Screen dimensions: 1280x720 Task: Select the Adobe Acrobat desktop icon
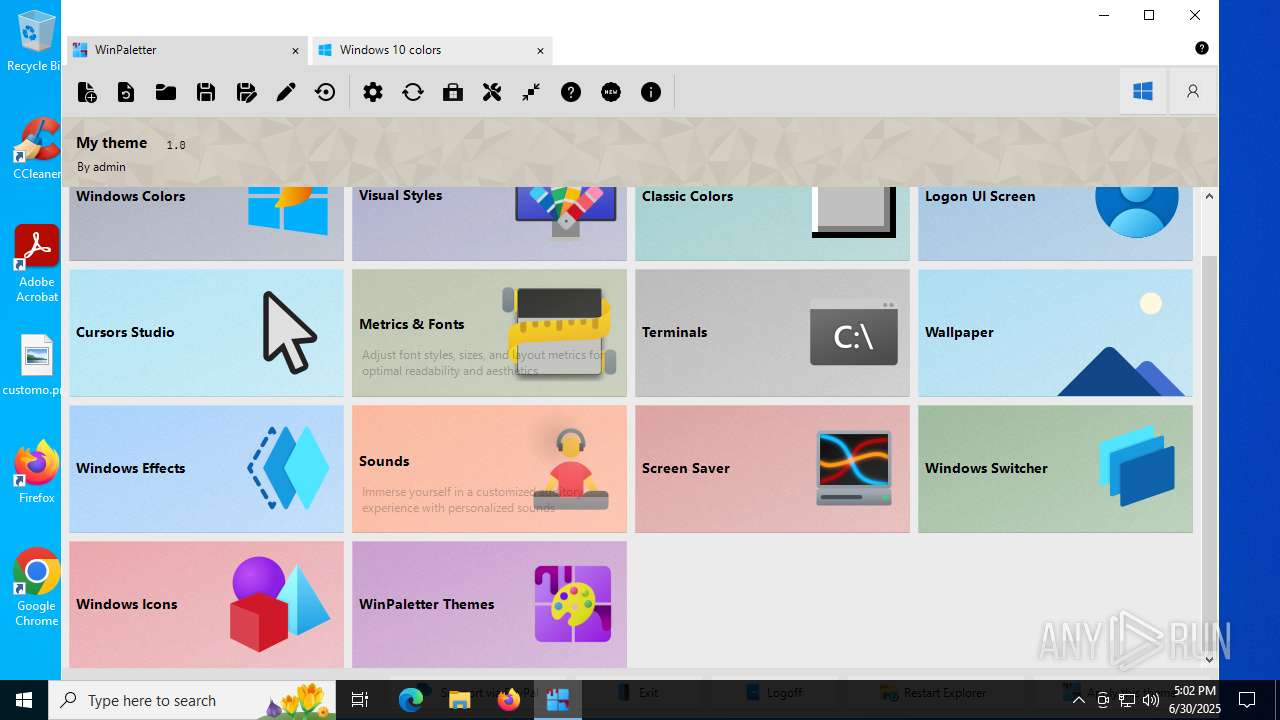(x=37, y=264)
